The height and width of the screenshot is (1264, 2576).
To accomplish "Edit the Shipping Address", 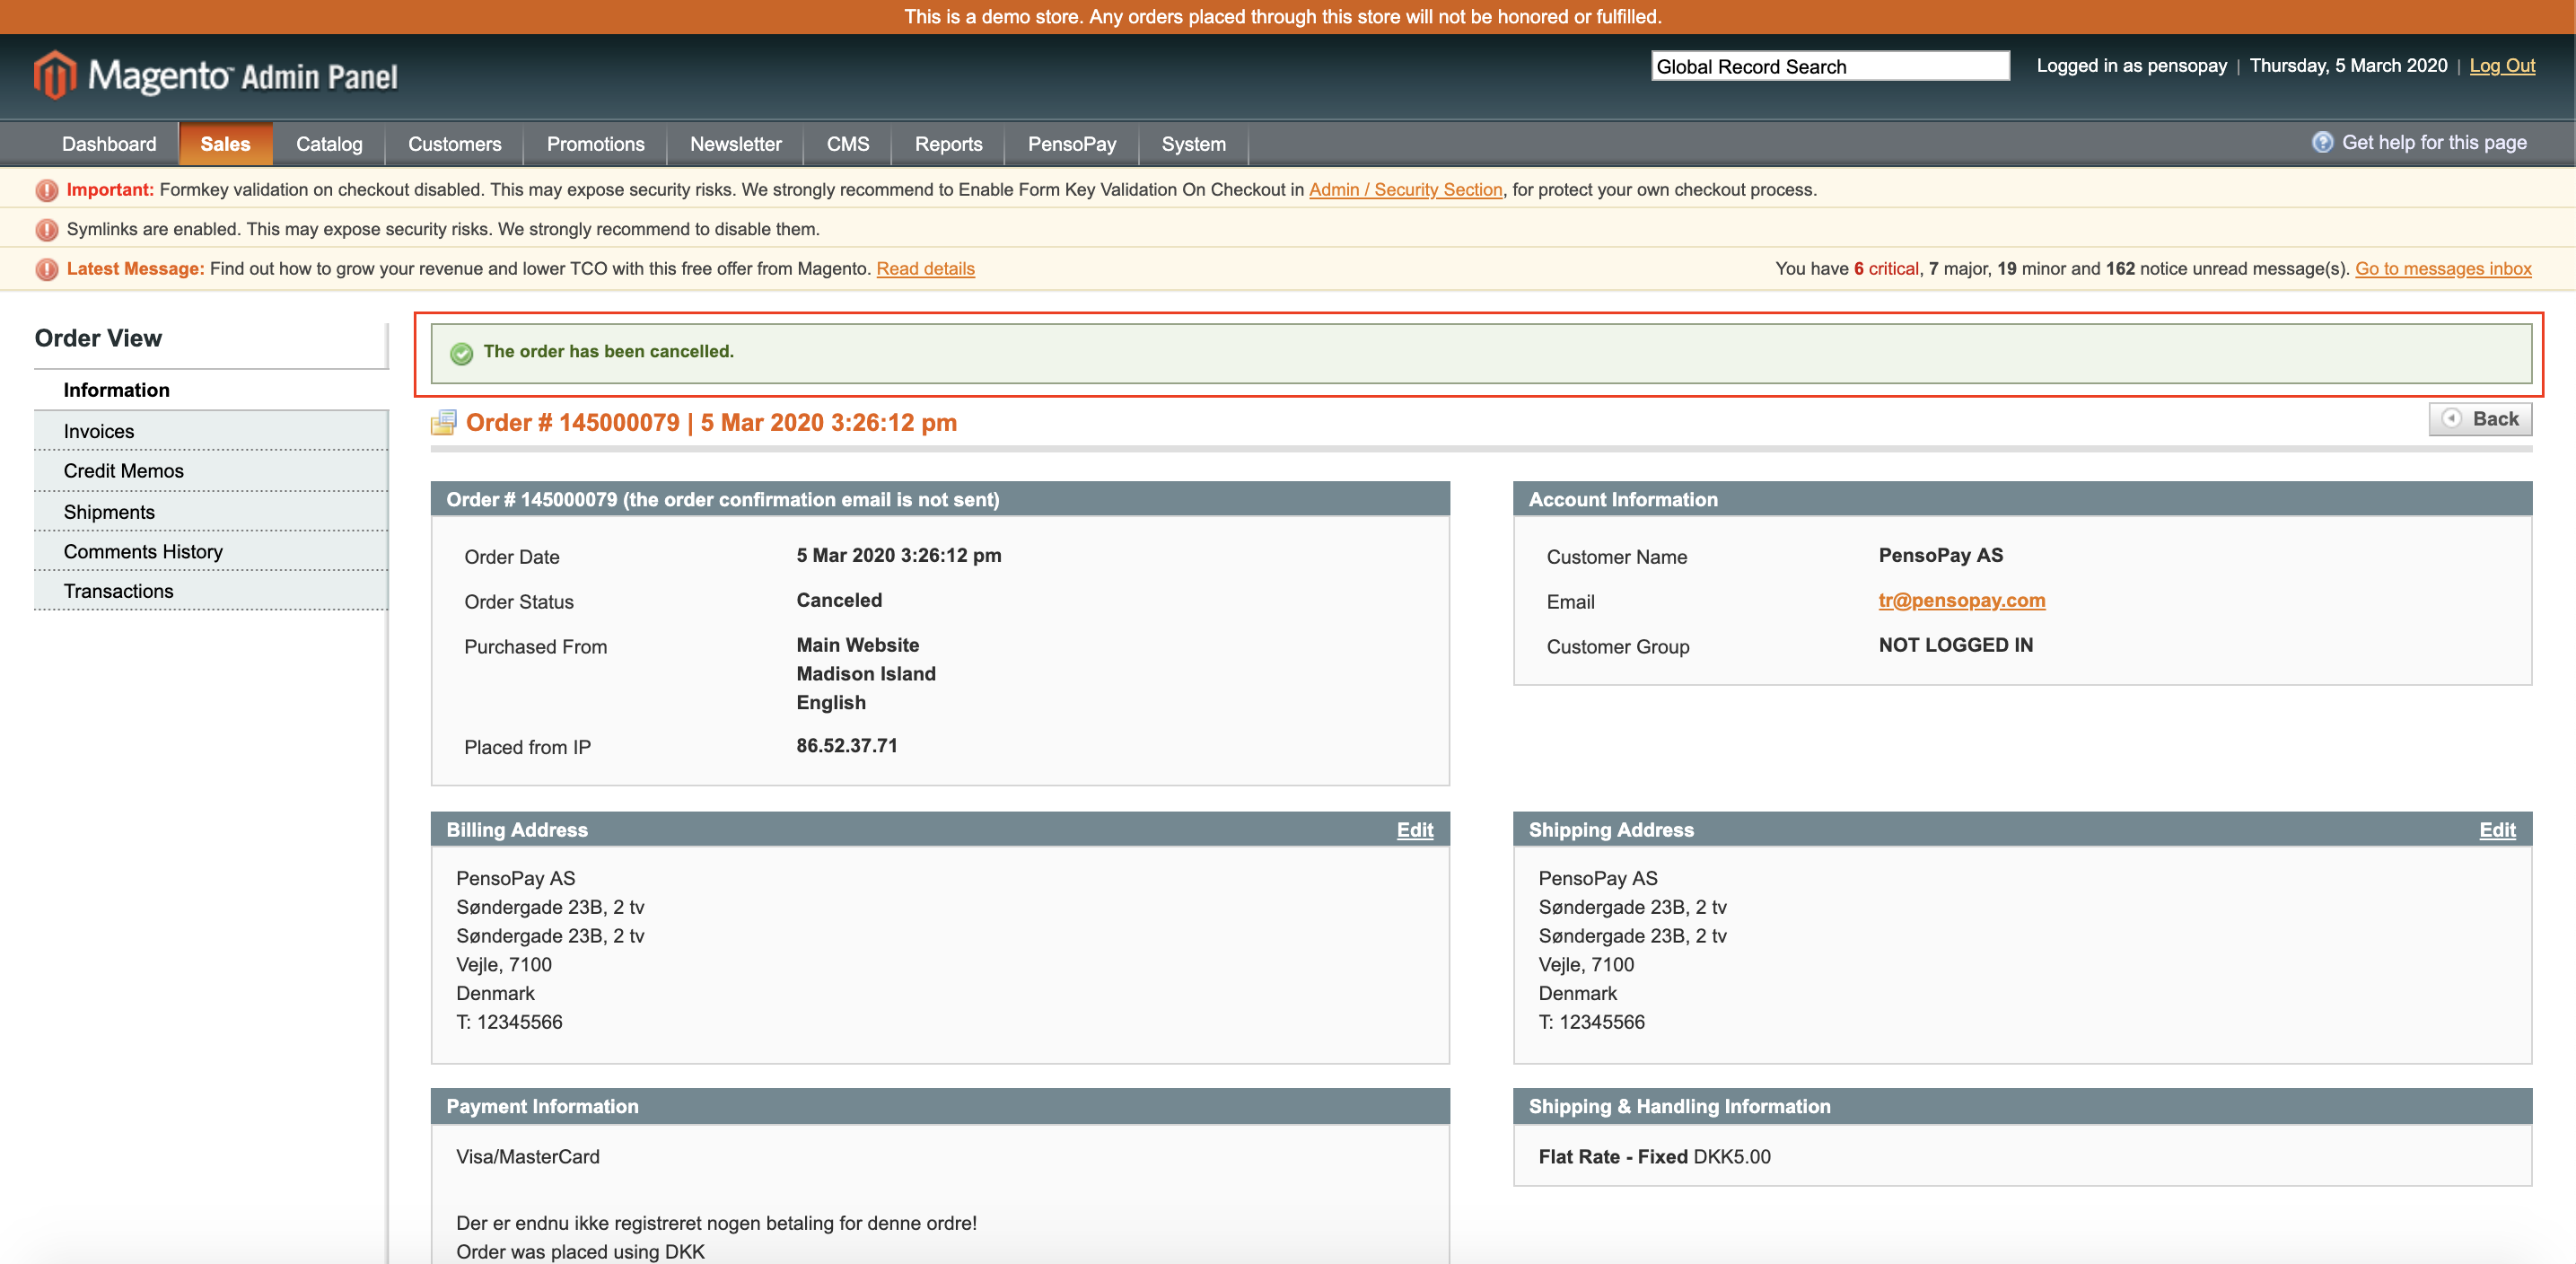I will tap(2496, 830).
